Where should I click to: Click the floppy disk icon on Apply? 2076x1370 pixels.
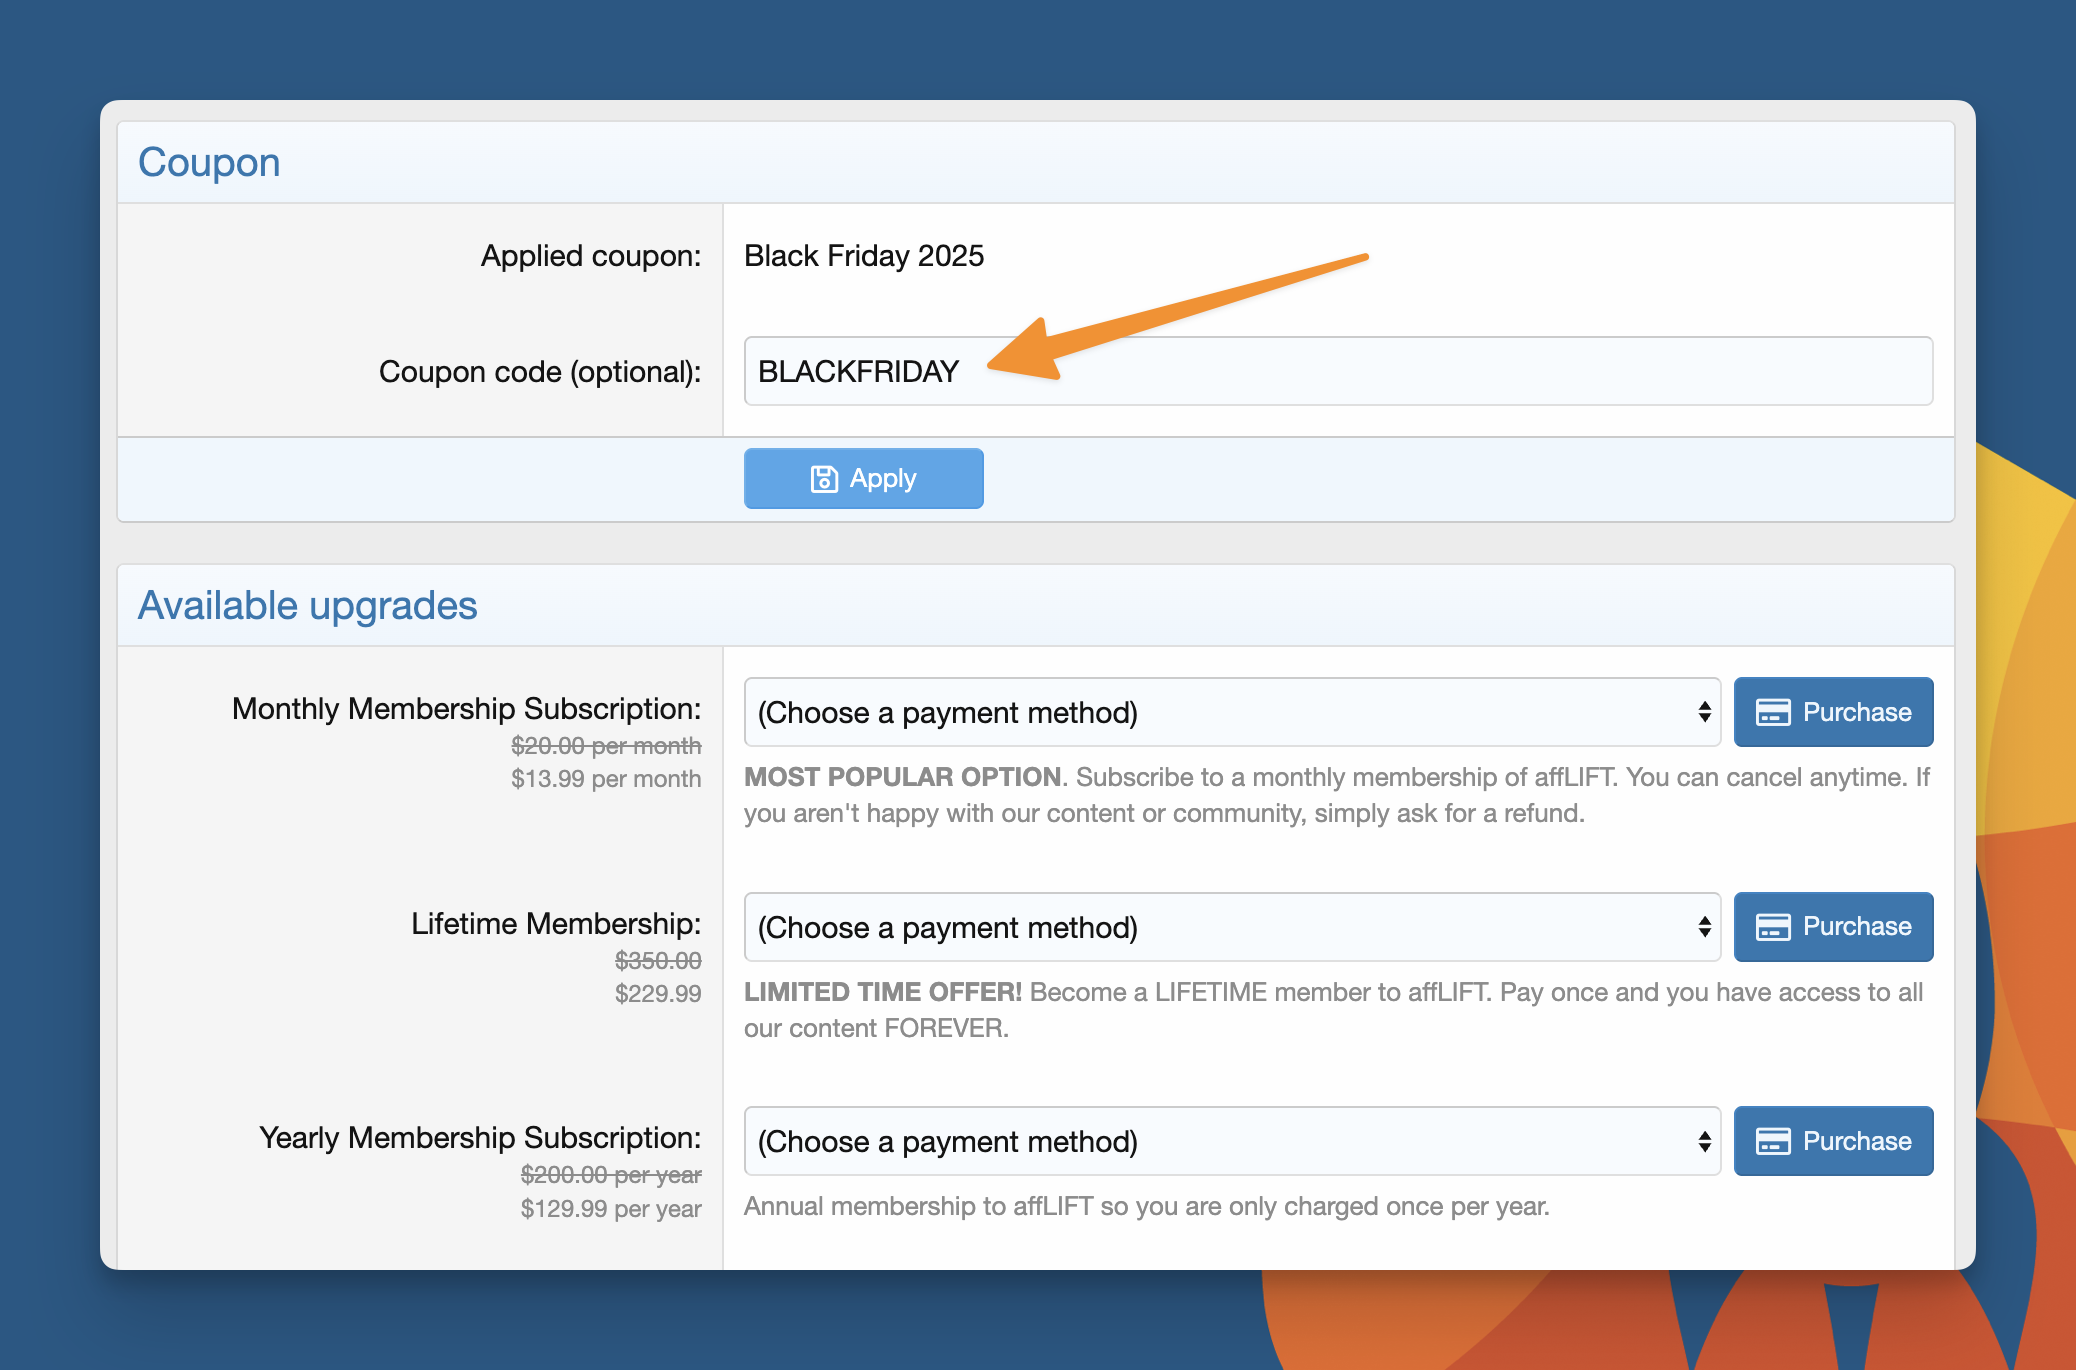823,479
